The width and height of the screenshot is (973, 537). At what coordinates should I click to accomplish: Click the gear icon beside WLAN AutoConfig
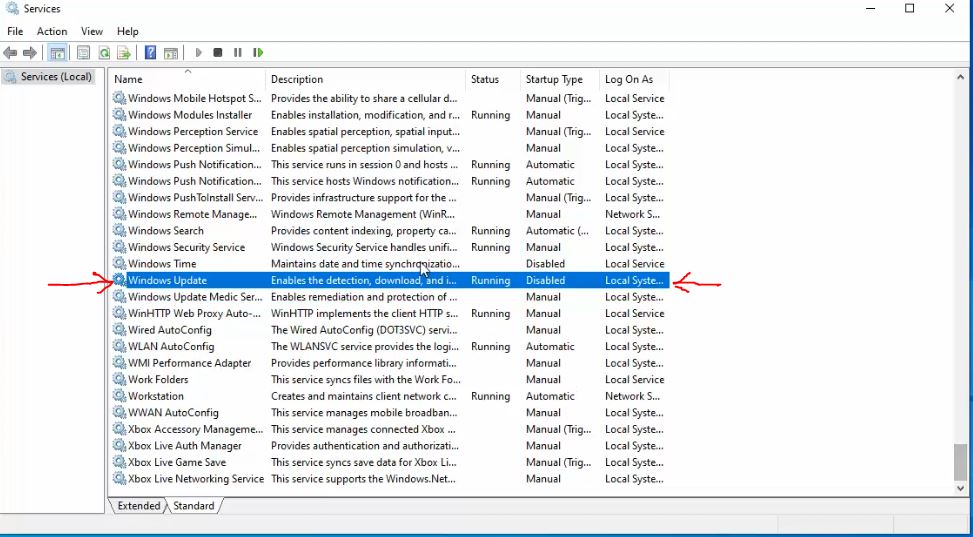pyautogui.click(x=119, y=346)
